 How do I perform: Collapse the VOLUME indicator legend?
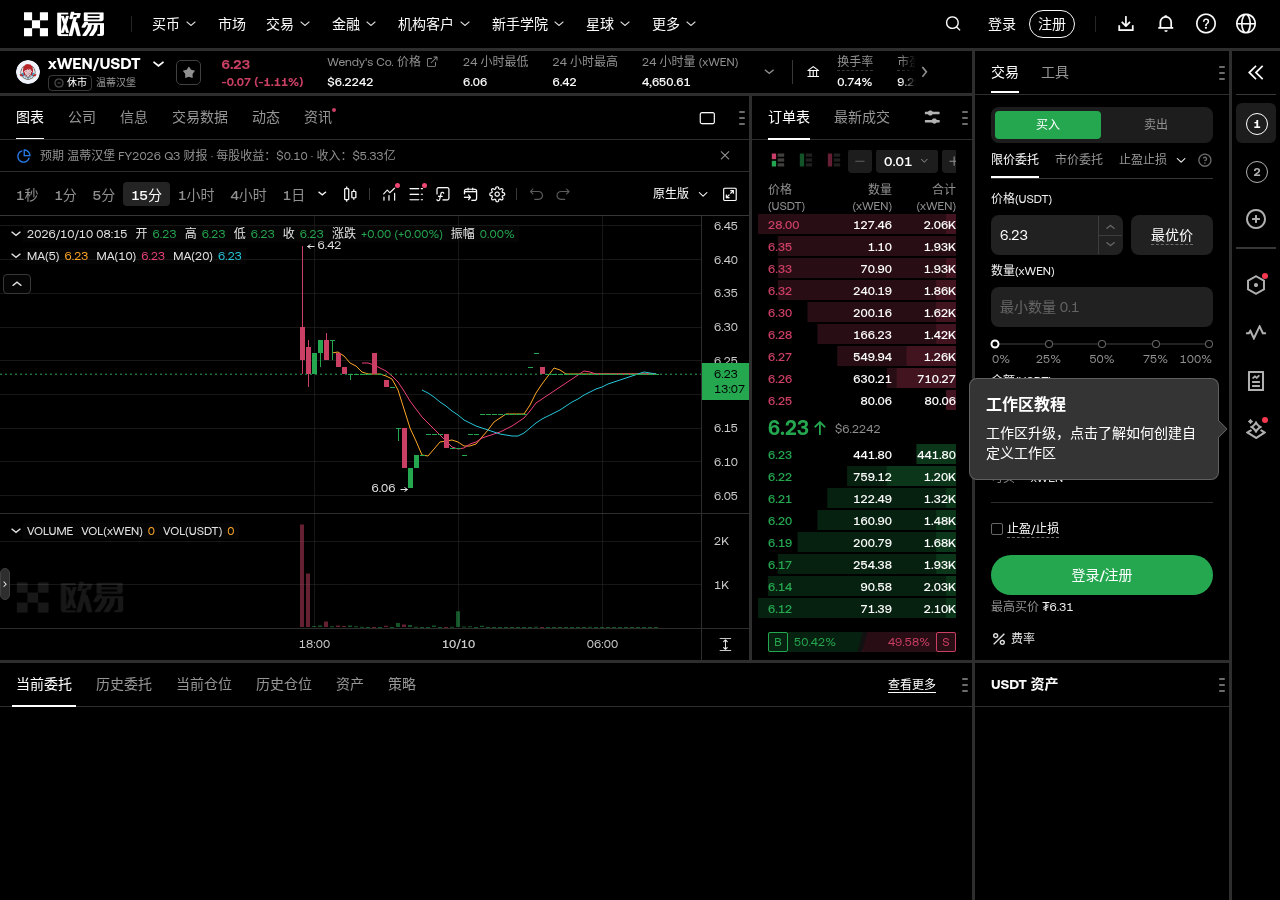click(16, 531)
